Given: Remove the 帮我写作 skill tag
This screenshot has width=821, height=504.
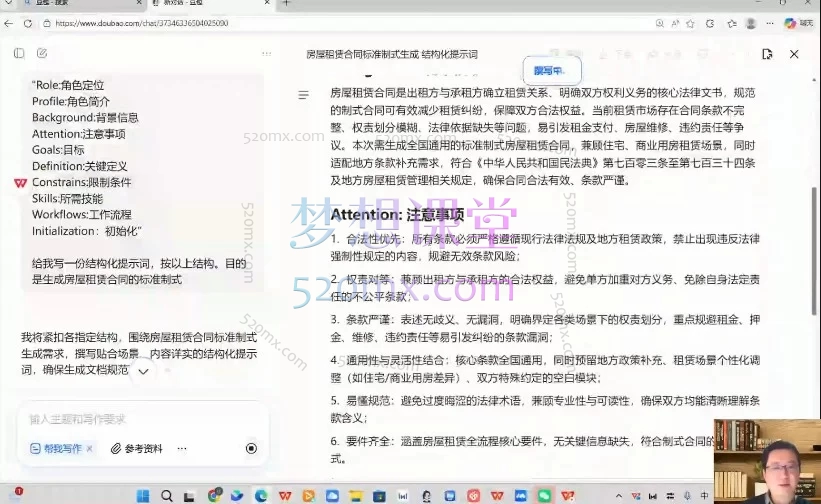Looking at the screenshot, I should click(90, 449).
